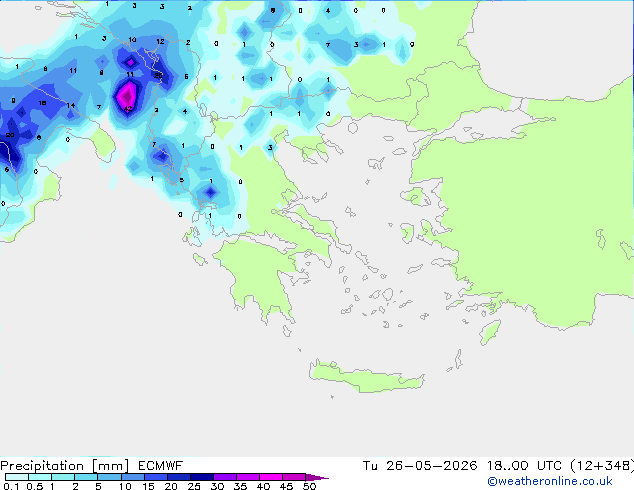
Task: Click legend label '40'
Action: click(x=263, y=486)
